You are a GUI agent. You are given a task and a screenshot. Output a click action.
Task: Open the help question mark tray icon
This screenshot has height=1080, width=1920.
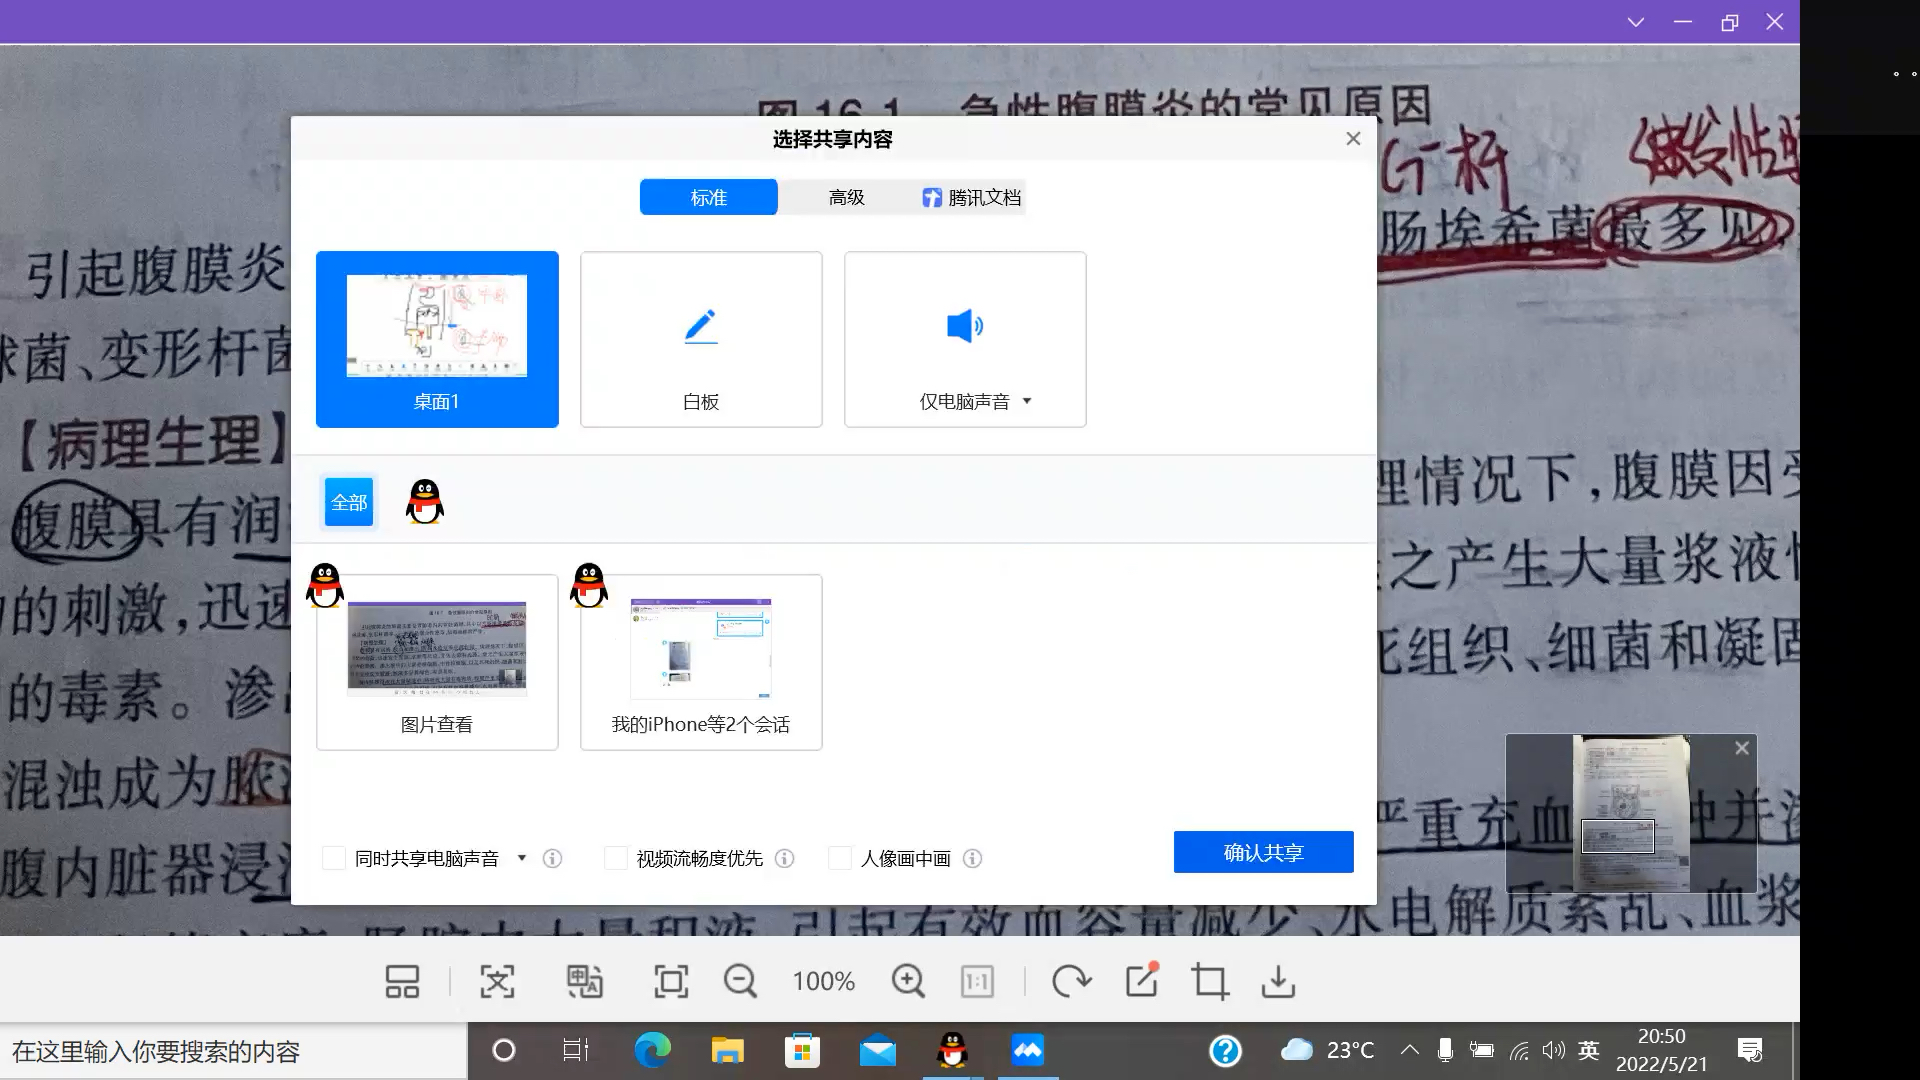[1225, 1051]
